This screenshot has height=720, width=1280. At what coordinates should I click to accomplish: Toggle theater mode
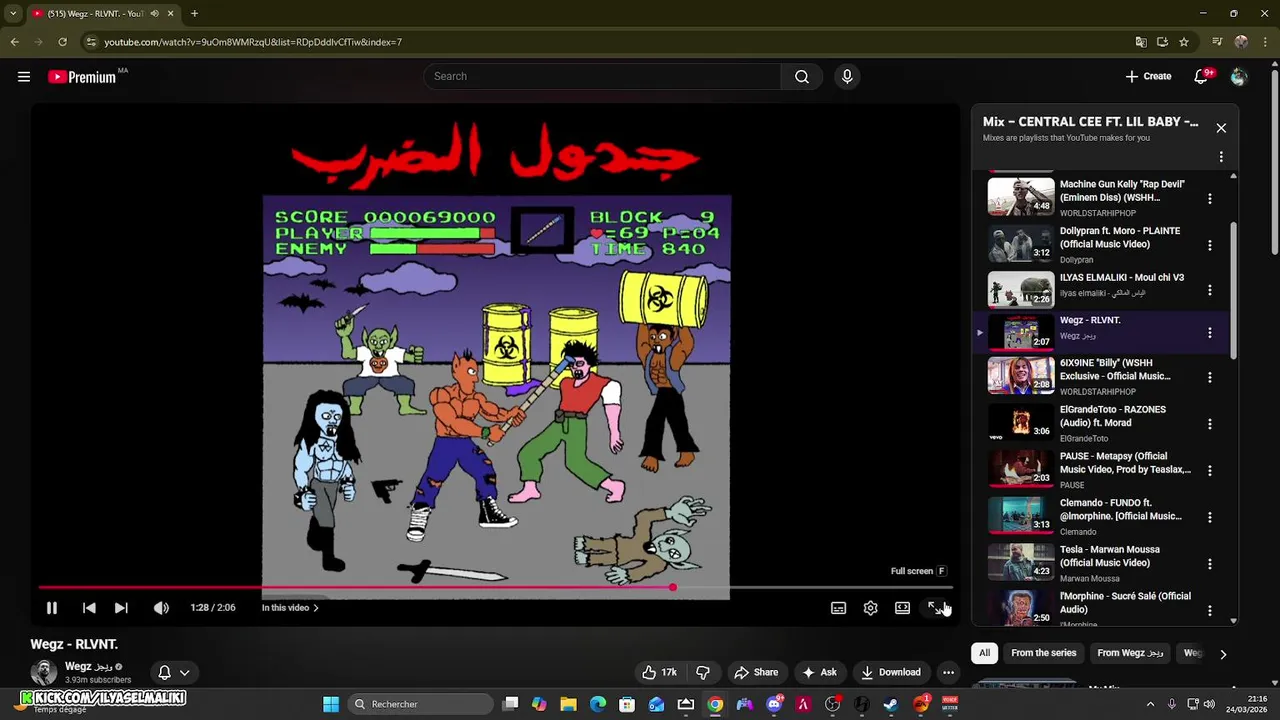click(902, 607)
